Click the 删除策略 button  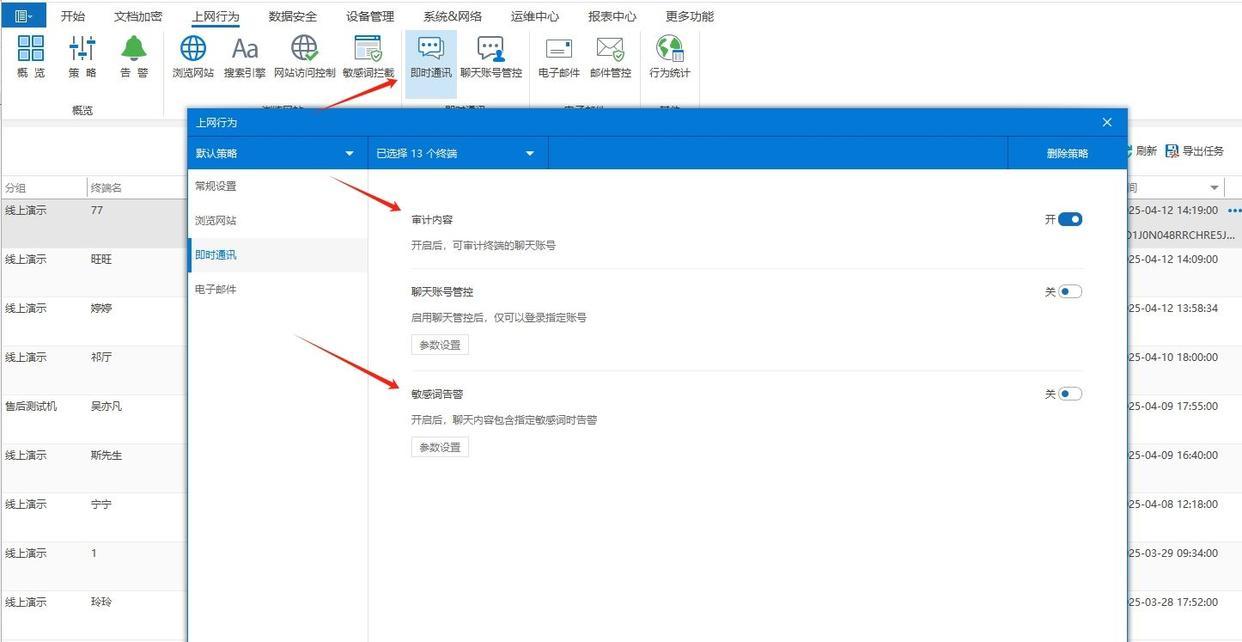1067,153
